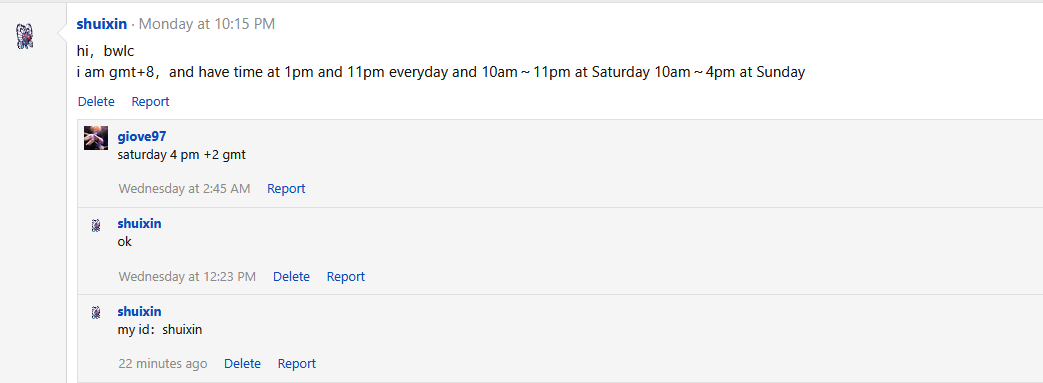
Task: Click shuixin's small avatar beside 'ok' comment
Action: [96, 225]
